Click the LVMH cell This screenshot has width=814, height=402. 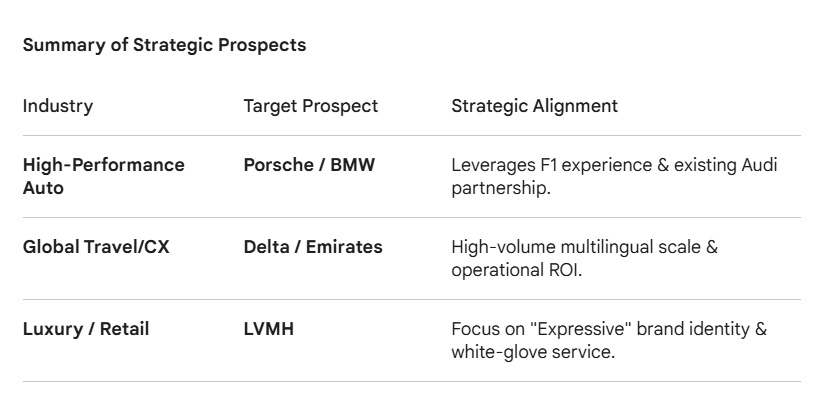tap(269, 329)
